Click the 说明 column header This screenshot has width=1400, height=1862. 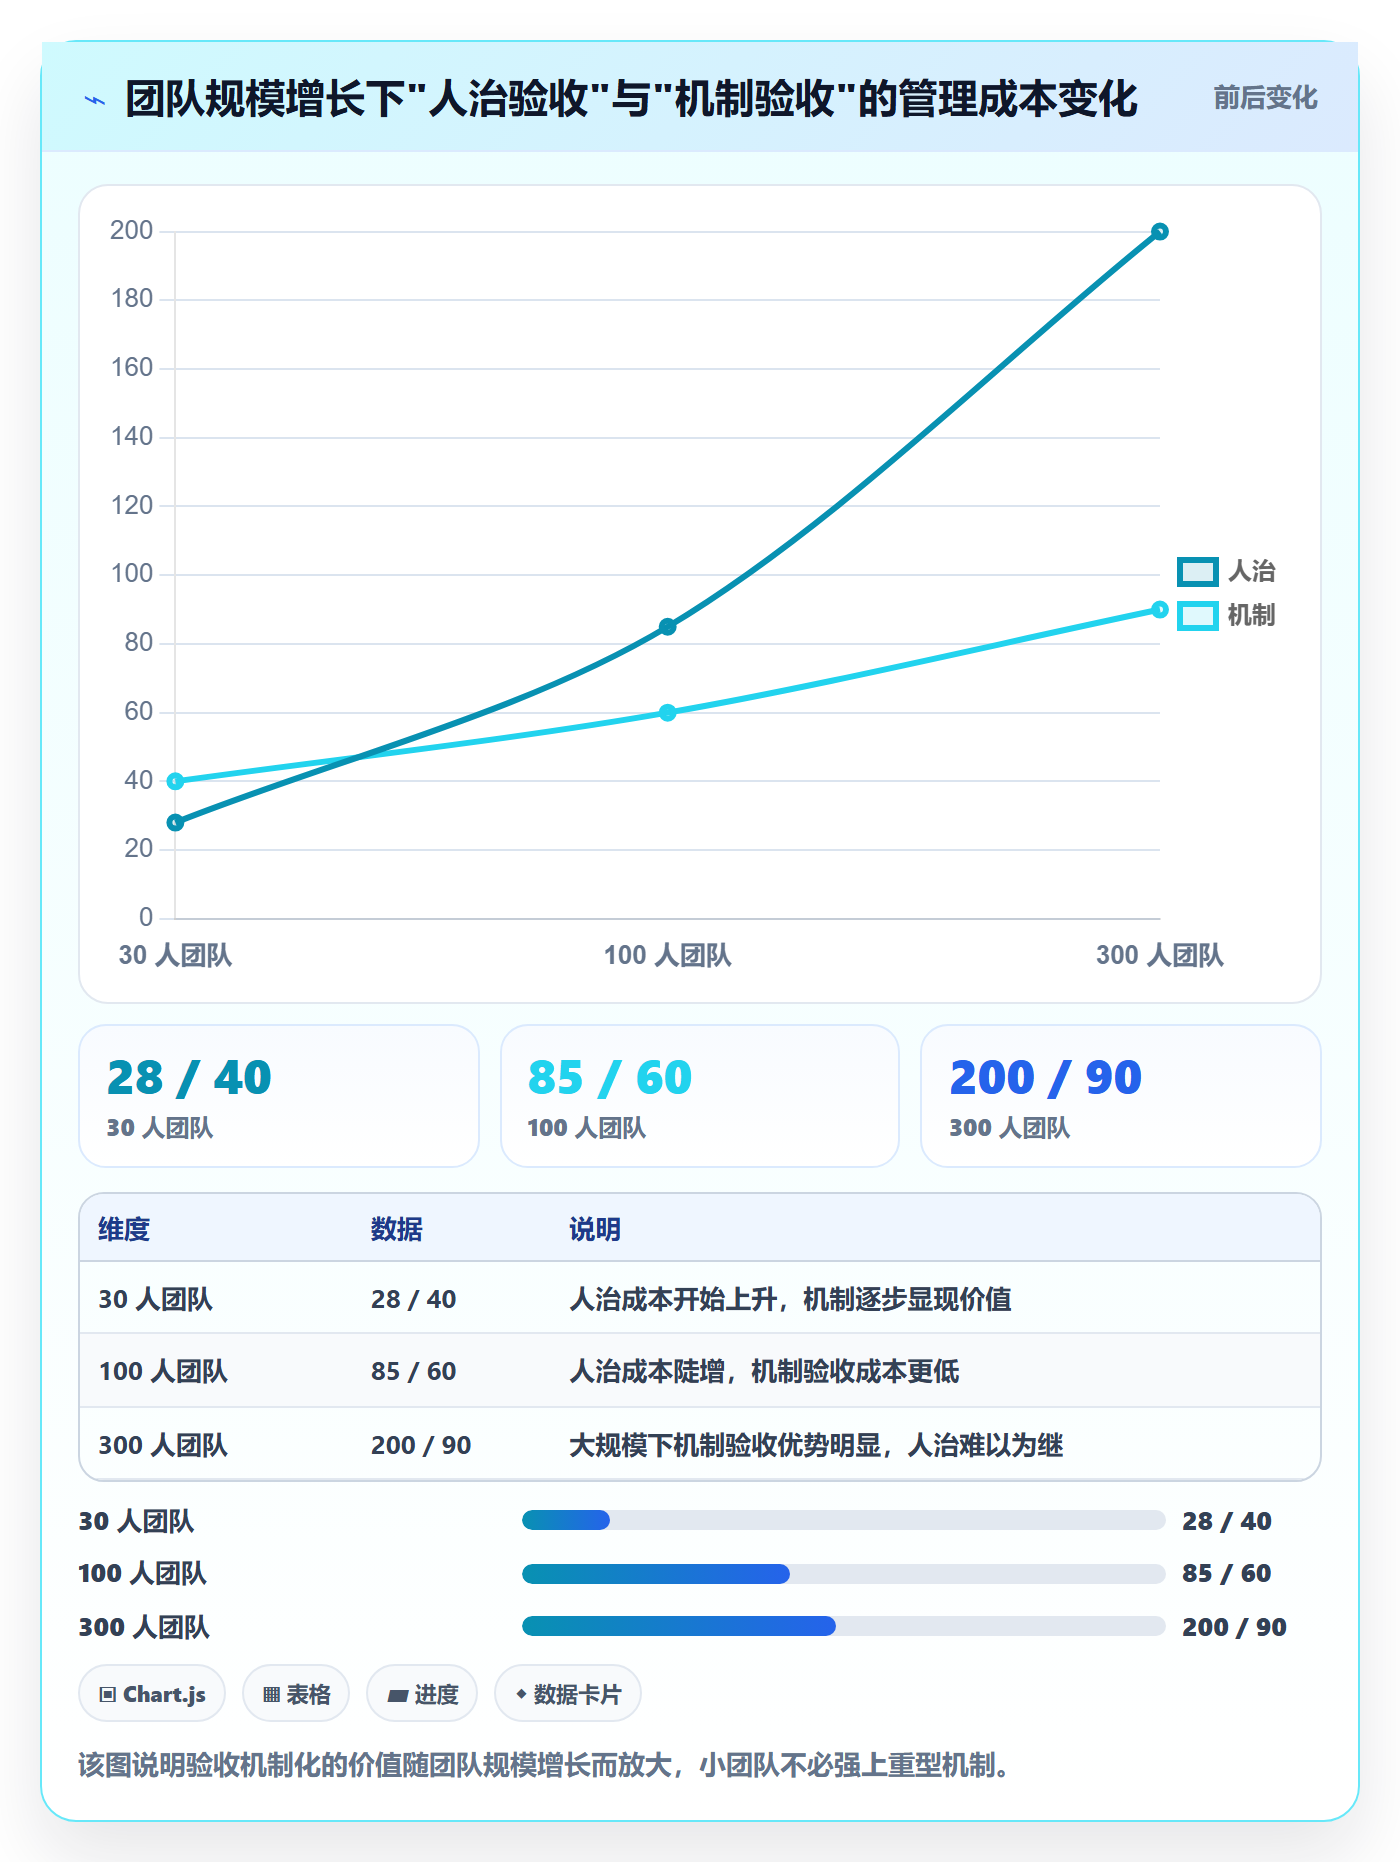pos(595,1229)
